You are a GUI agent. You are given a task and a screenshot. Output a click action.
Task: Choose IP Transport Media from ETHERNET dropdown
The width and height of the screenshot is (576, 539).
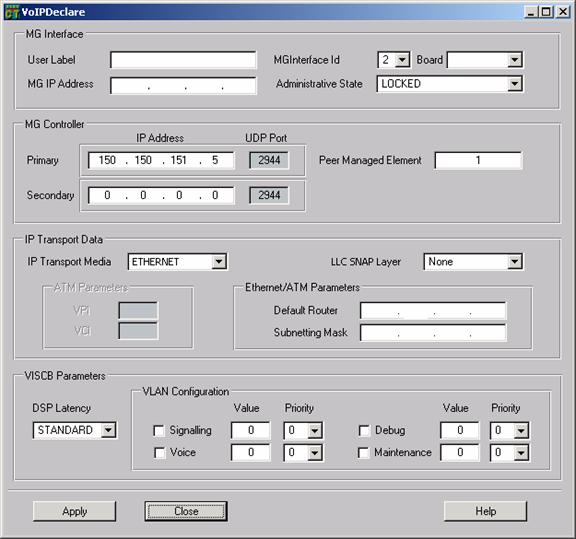(178, 262)
